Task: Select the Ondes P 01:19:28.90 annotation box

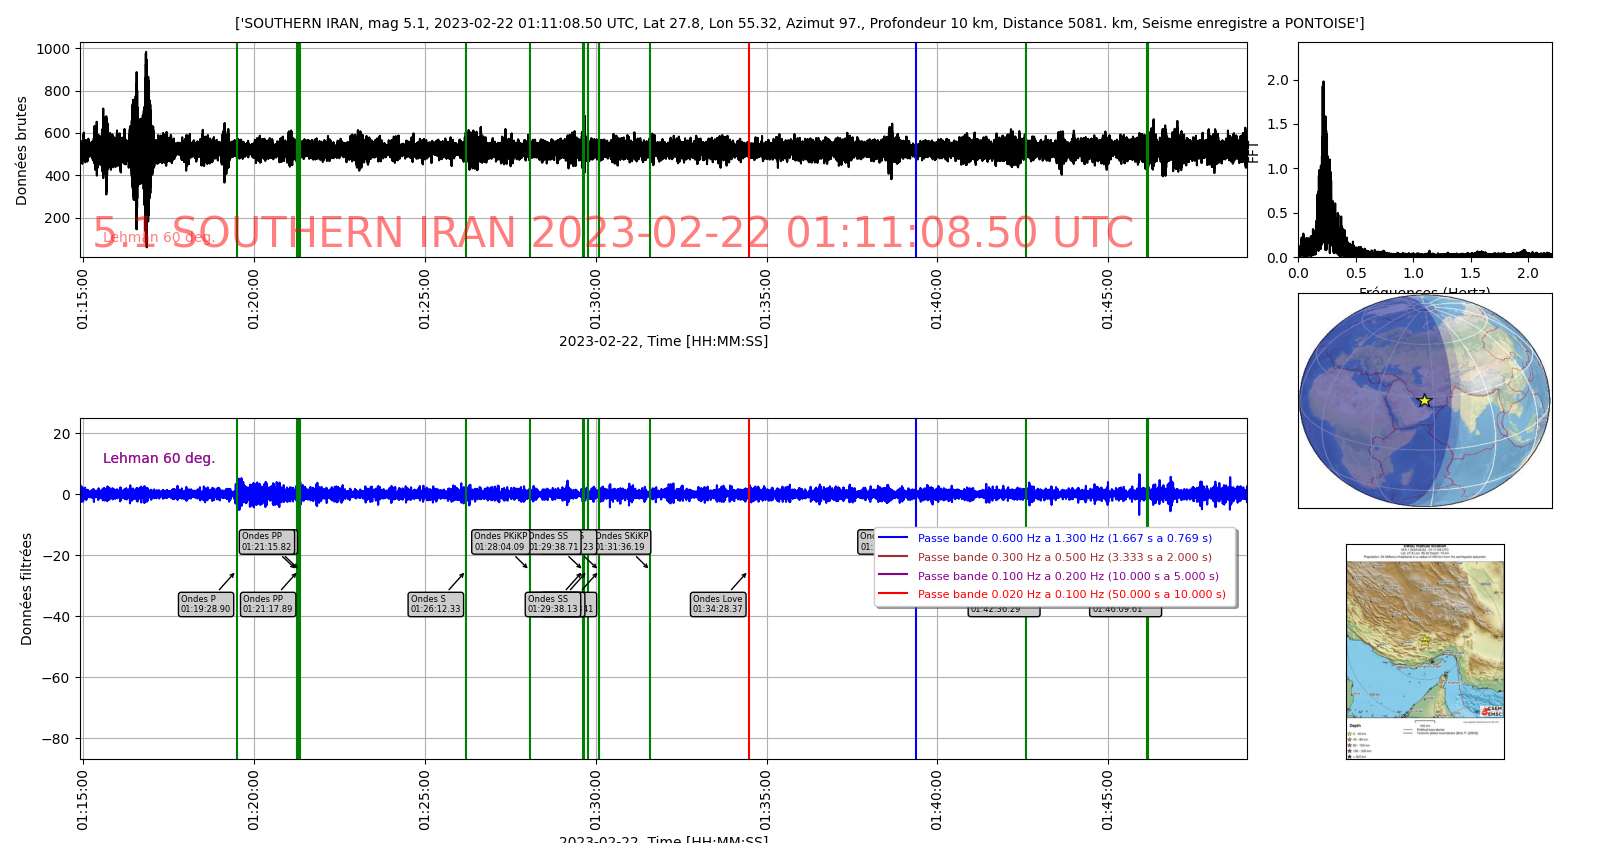Action: (x=206, y=604)
